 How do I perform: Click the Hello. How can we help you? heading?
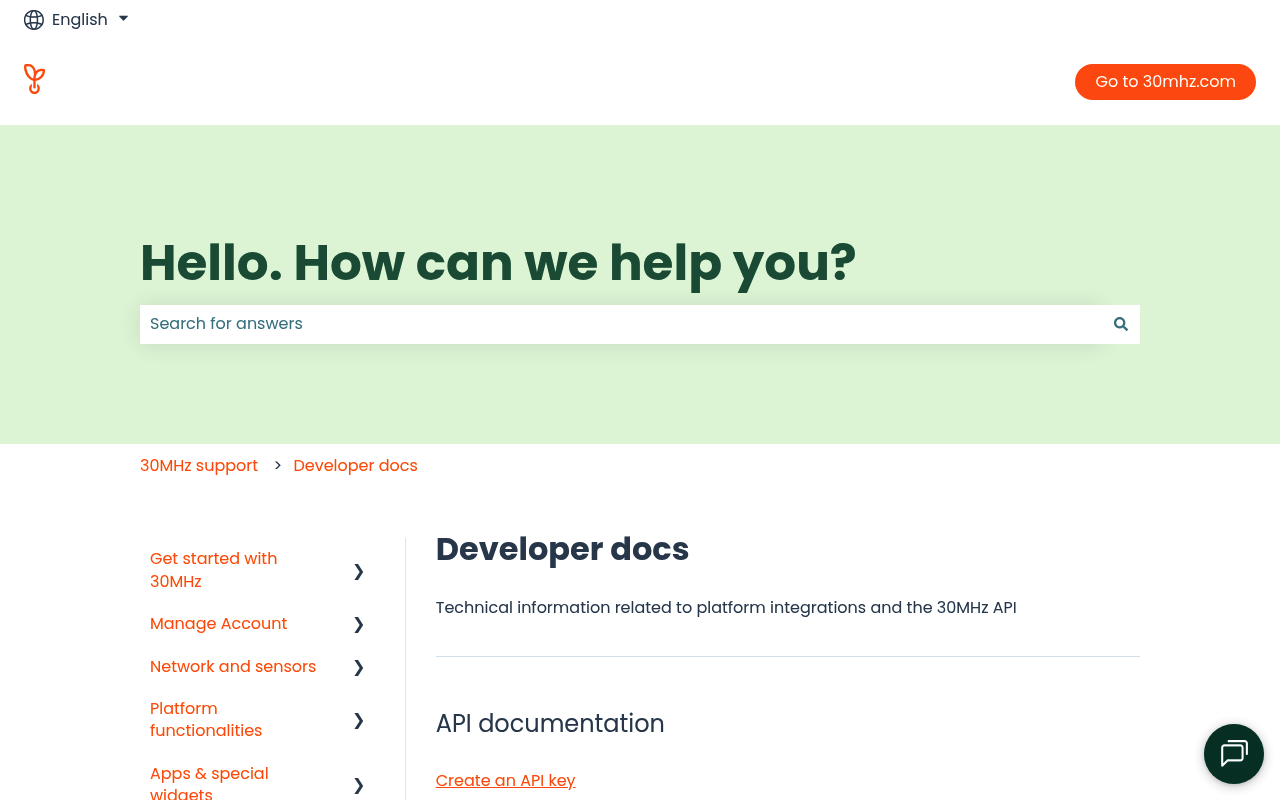(498, 263)
